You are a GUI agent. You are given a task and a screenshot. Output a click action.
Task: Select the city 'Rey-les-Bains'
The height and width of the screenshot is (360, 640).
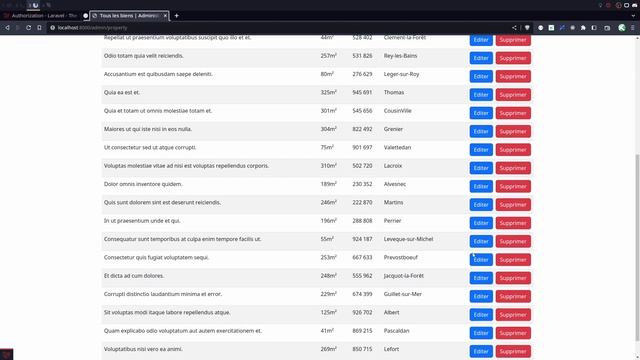(x=400, y=56)
